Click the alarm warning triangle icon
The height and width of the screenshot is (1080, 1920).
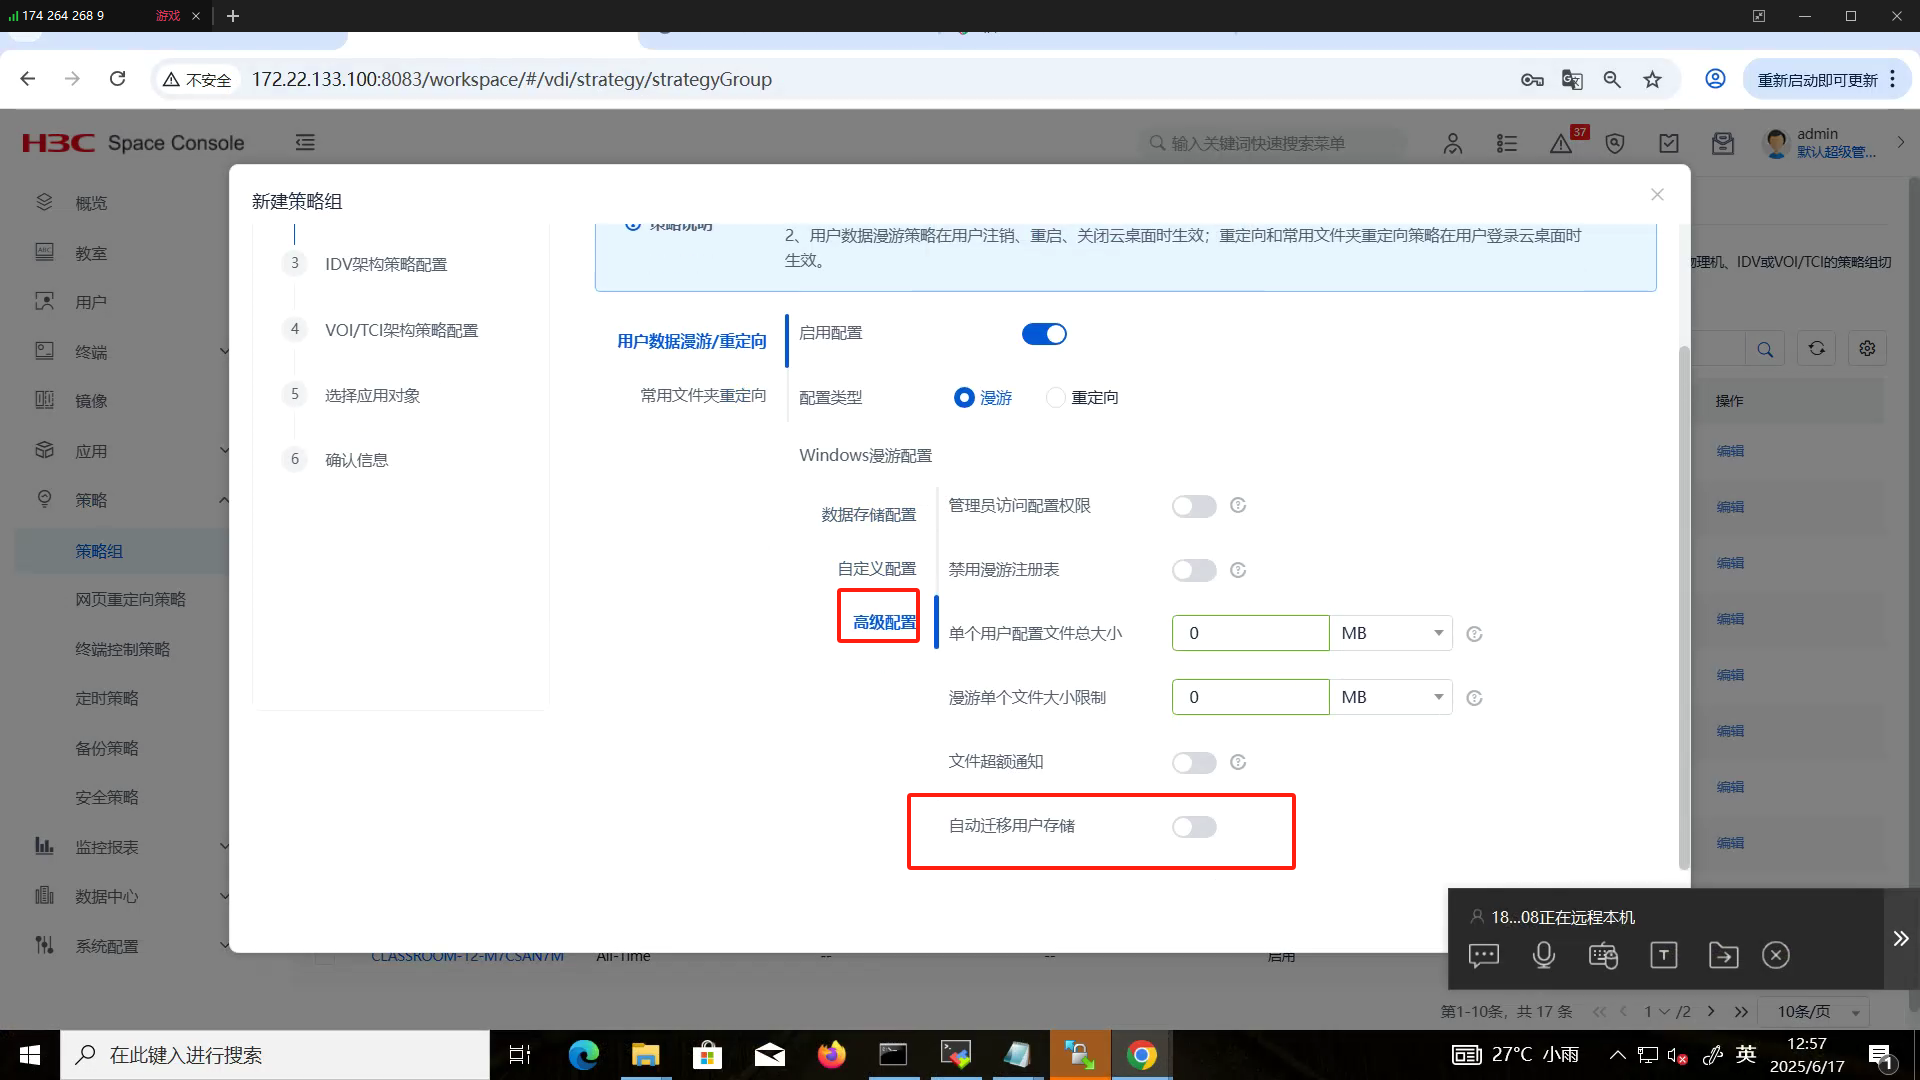coord(1560,144)
